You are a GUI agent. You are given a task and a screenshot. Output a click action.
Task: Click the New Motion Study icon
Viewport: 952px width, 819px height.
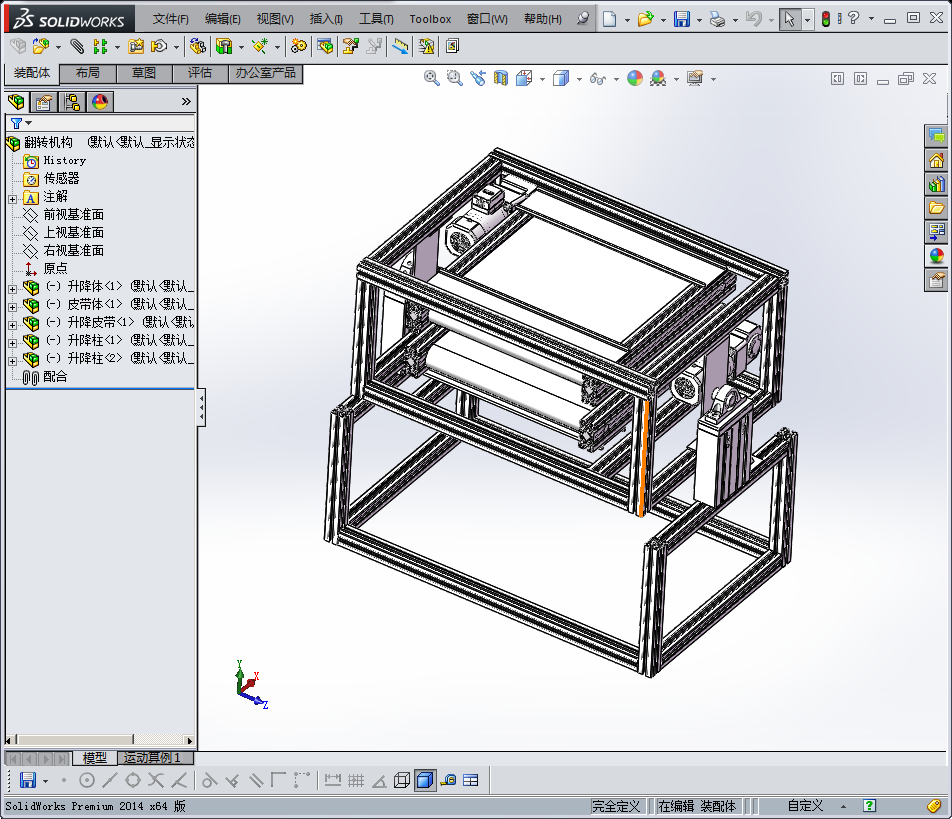tap(299, 46)
